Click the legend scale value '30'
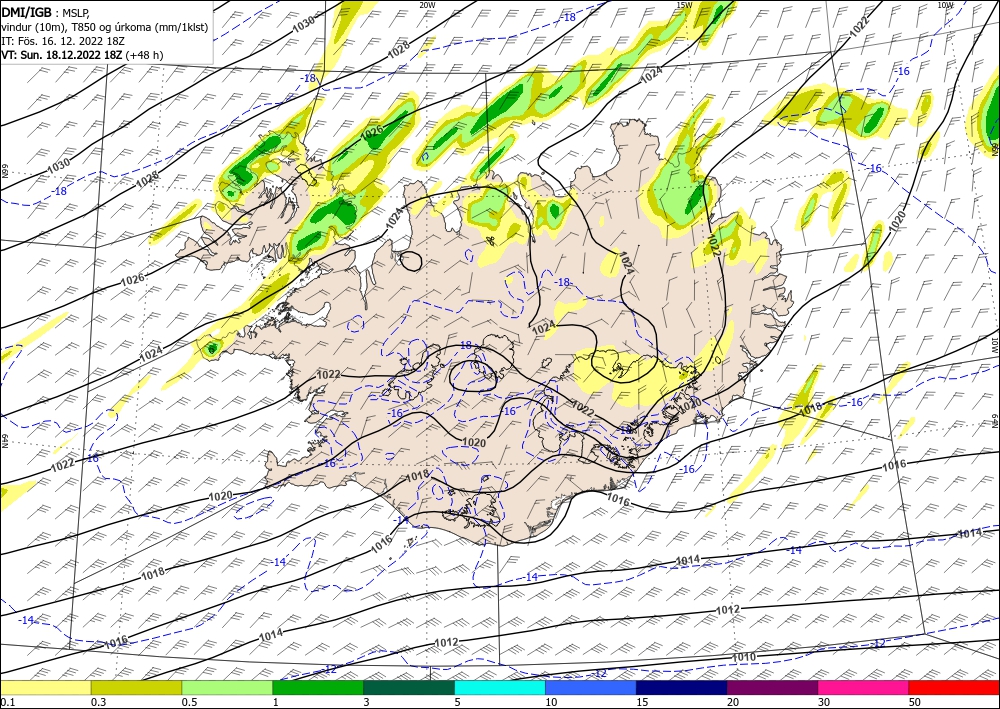Image resolution: width=1000 pixels, height=709 pixels. (x=824, y=702)
